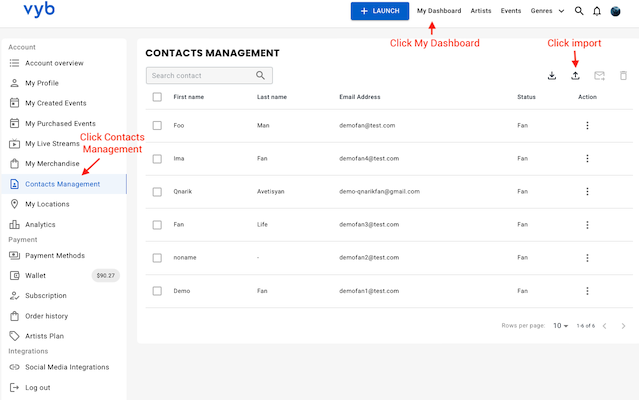Viewport: 639px width, 400px height.
Task: Open Order history link
Action: coord(46,316)
